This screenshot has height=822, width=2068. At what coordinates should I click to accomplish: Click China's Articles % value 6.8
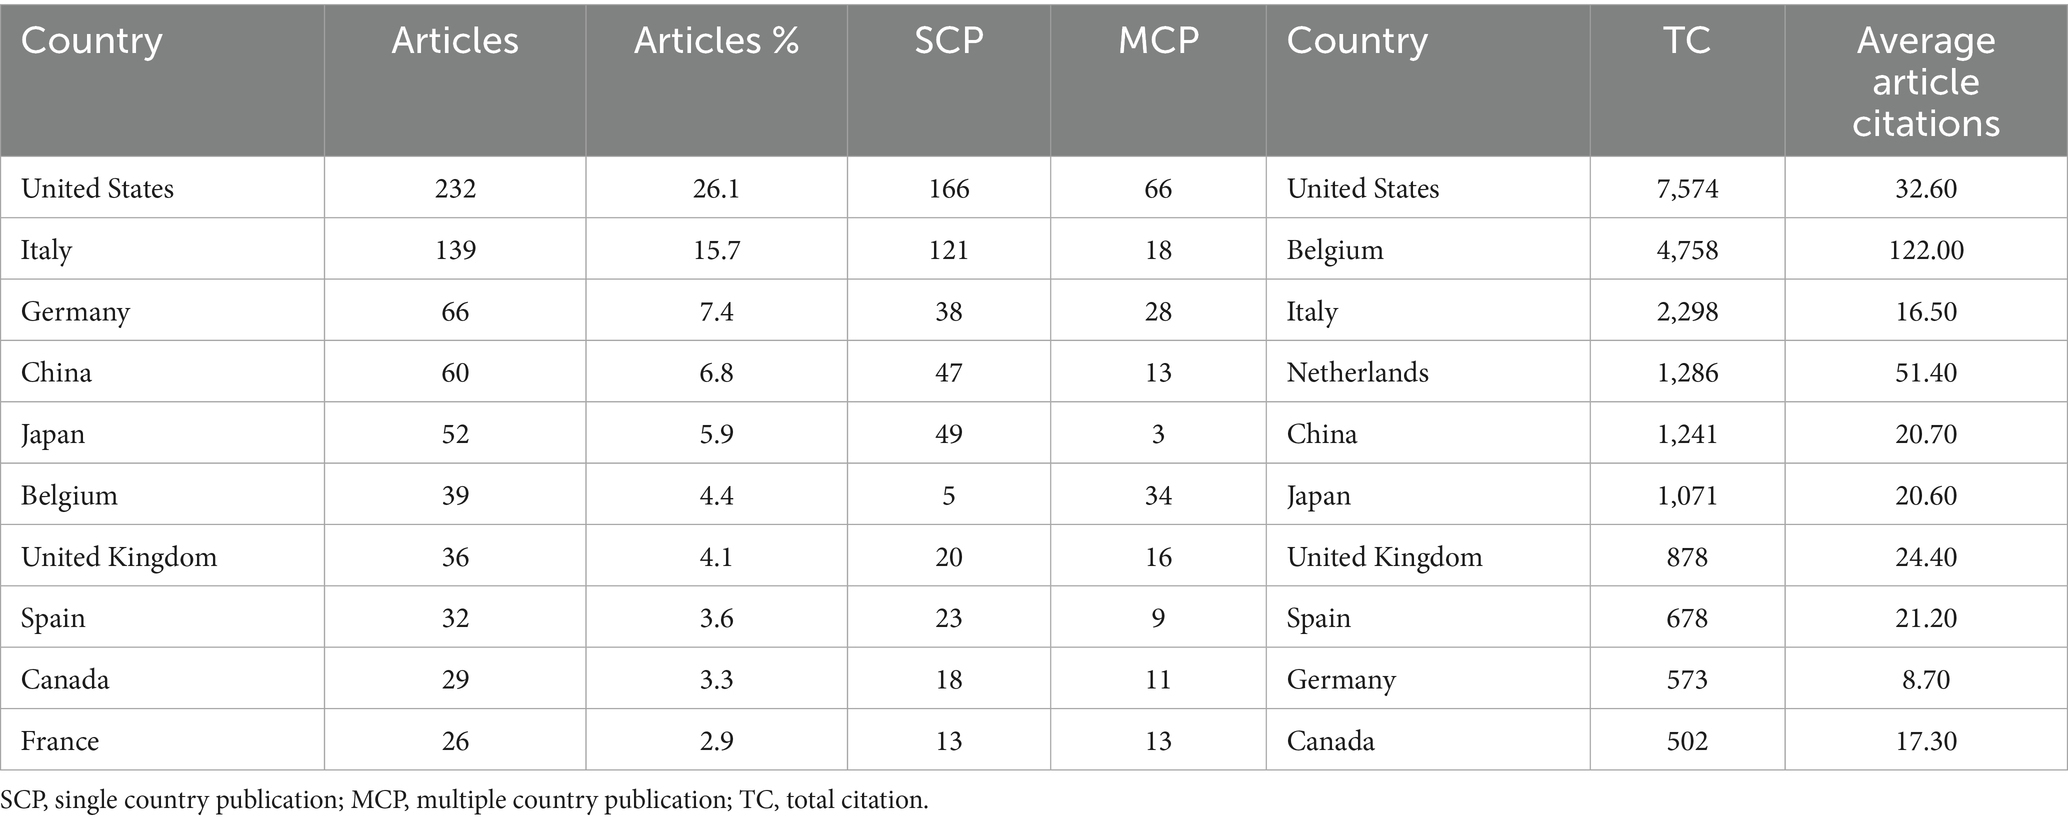pos(716,373)
